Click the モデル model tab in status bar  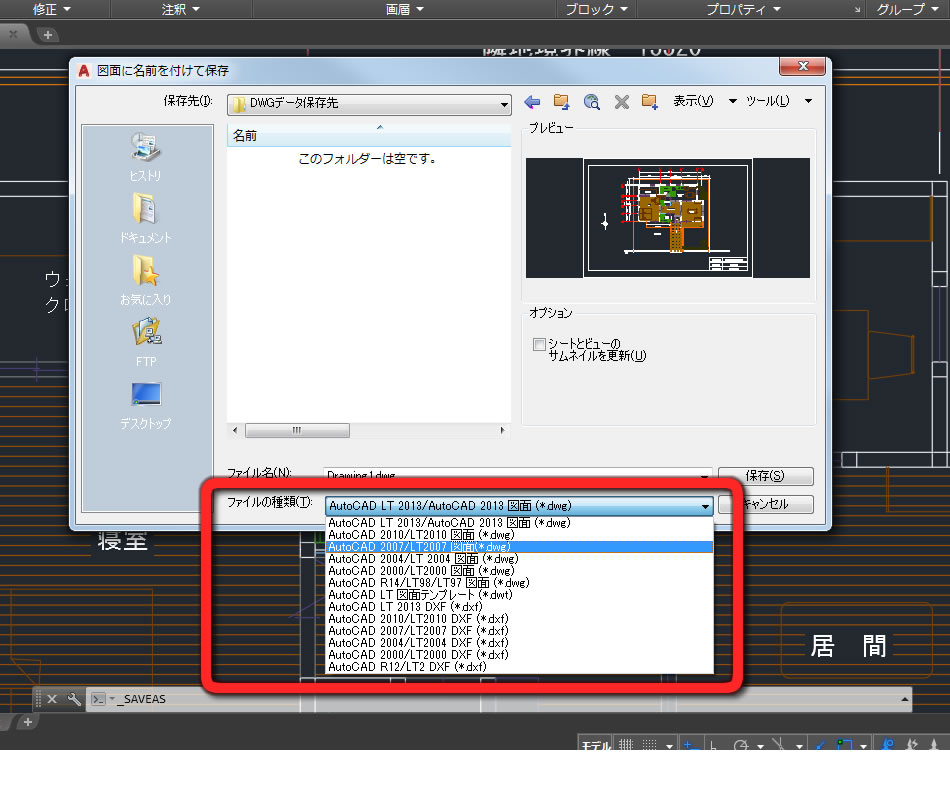pos(596,745)
